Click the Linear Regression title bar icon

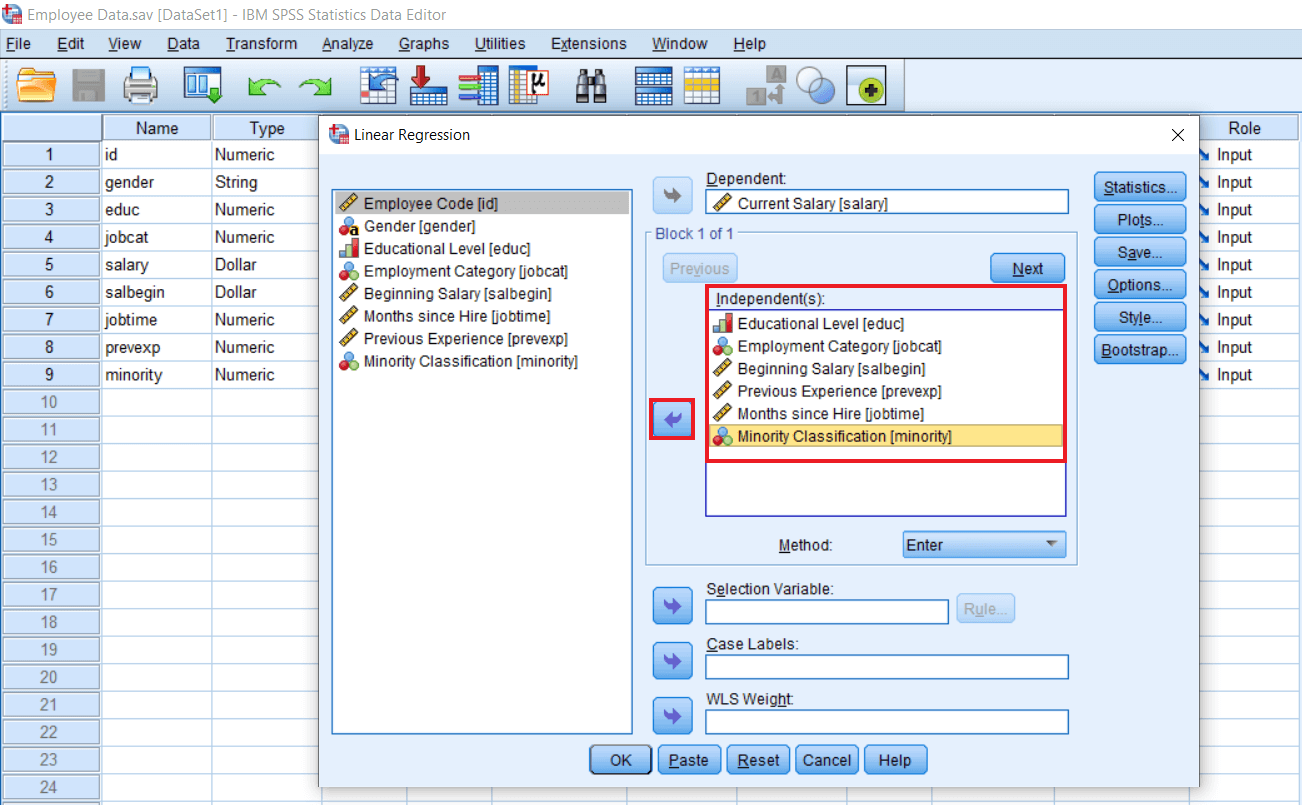click(x=338, y=134)
